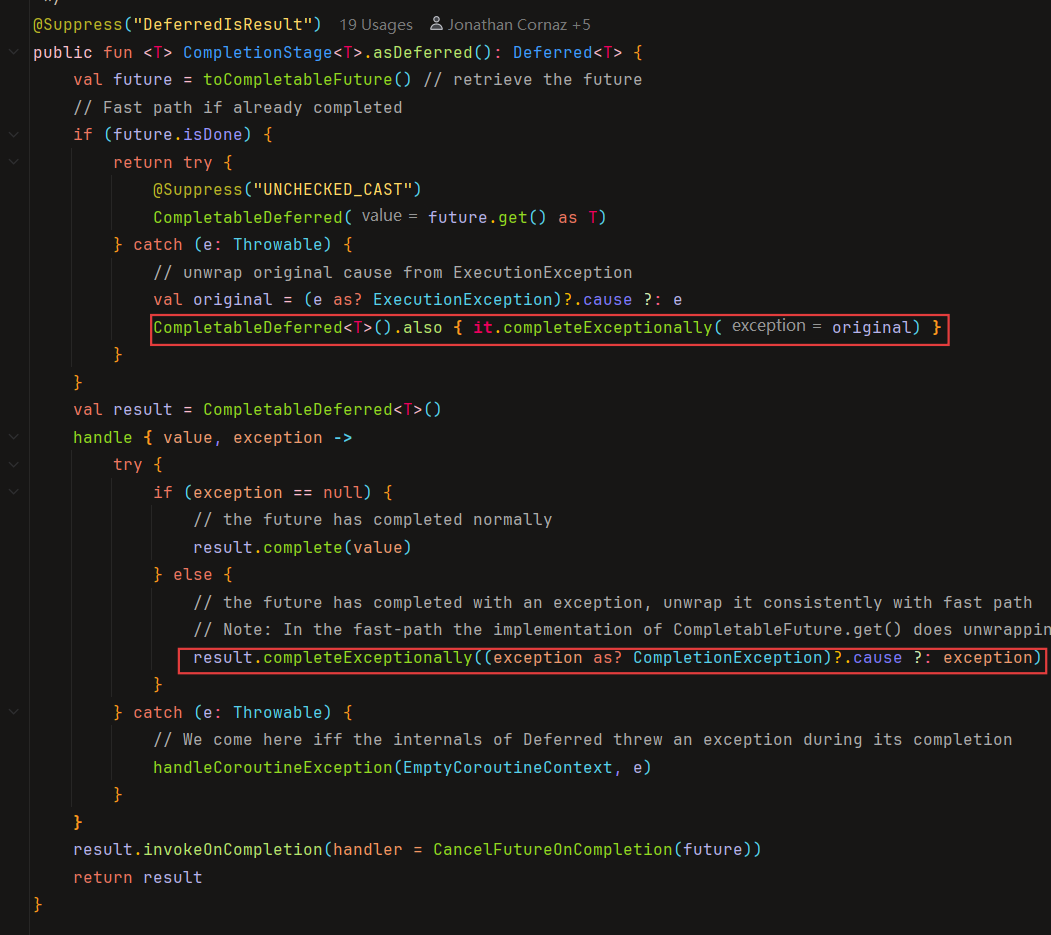Click the EmptyCoroutineContext argument

507,767
